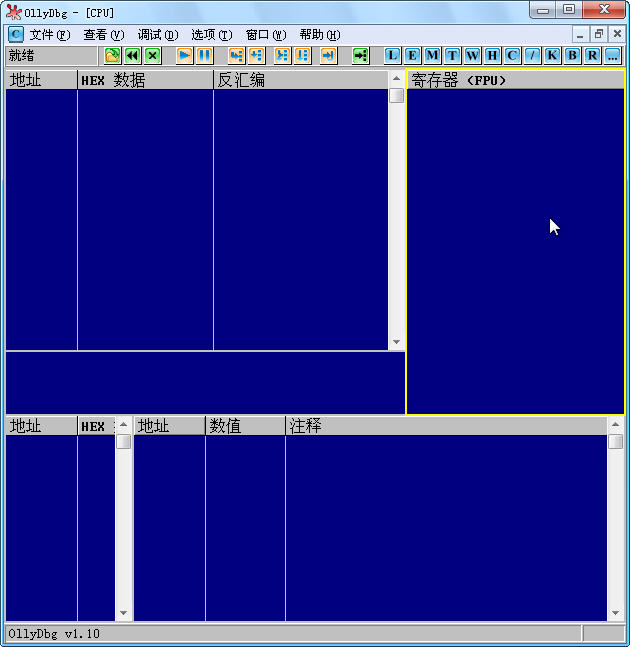Restore down the inner CPU child window
630x647 pixels.
tap(599, 35)
